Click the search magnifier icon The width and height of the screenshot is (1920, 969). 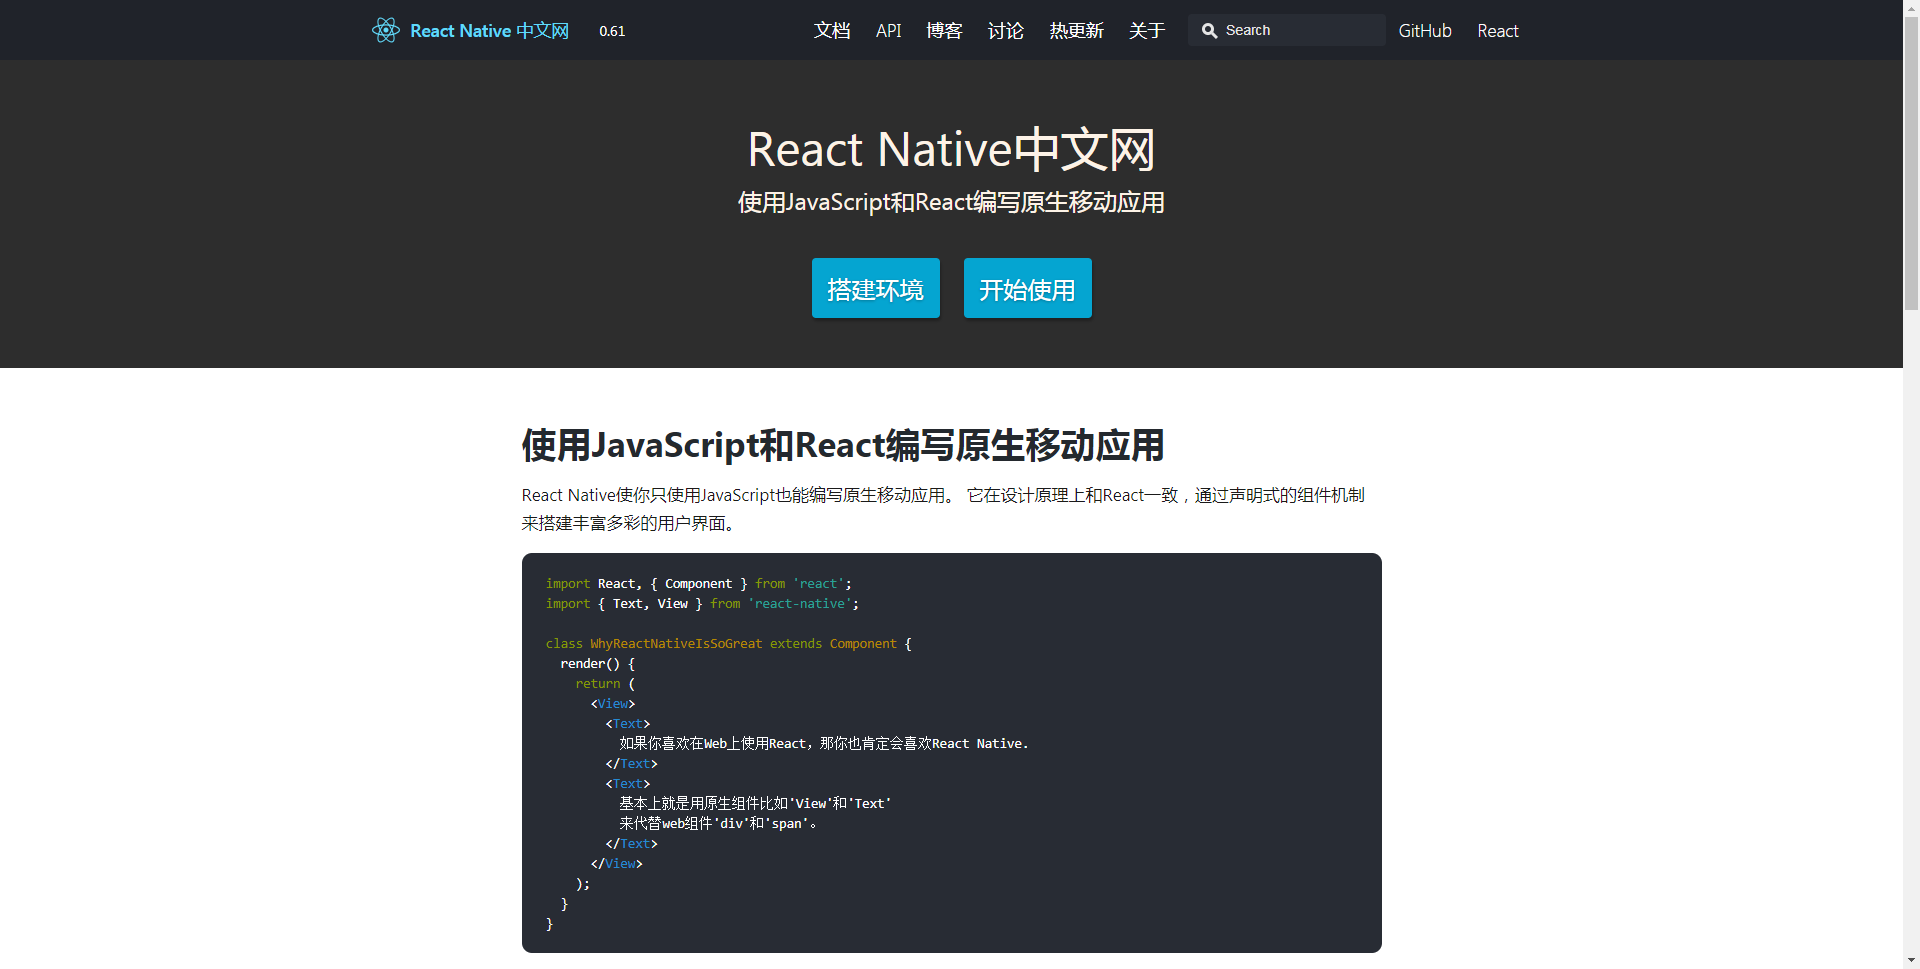click(x=1210, y=30)
